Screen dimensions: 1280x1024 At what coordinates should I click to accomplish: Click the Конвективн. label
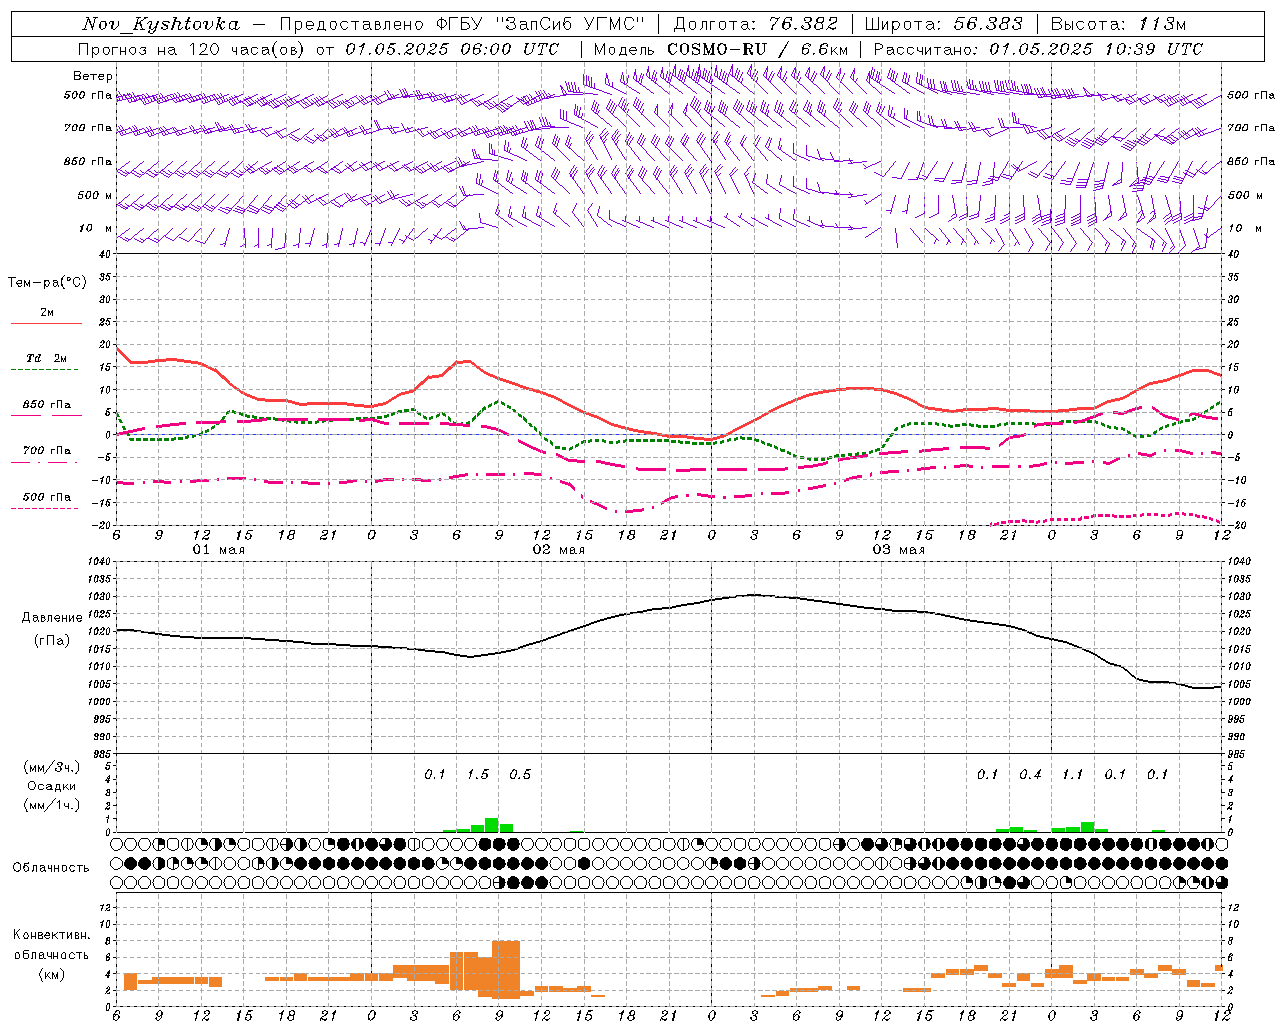[x=52, y=935]
